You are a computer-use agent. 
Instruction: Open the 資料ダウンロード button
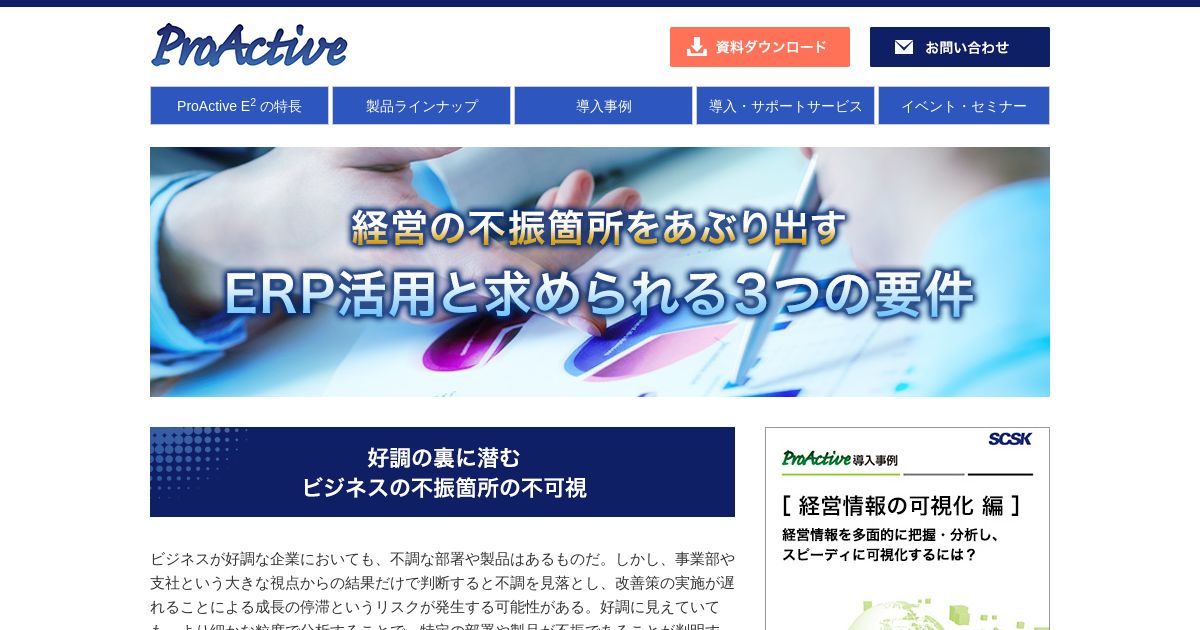click(x=760, y=47)
